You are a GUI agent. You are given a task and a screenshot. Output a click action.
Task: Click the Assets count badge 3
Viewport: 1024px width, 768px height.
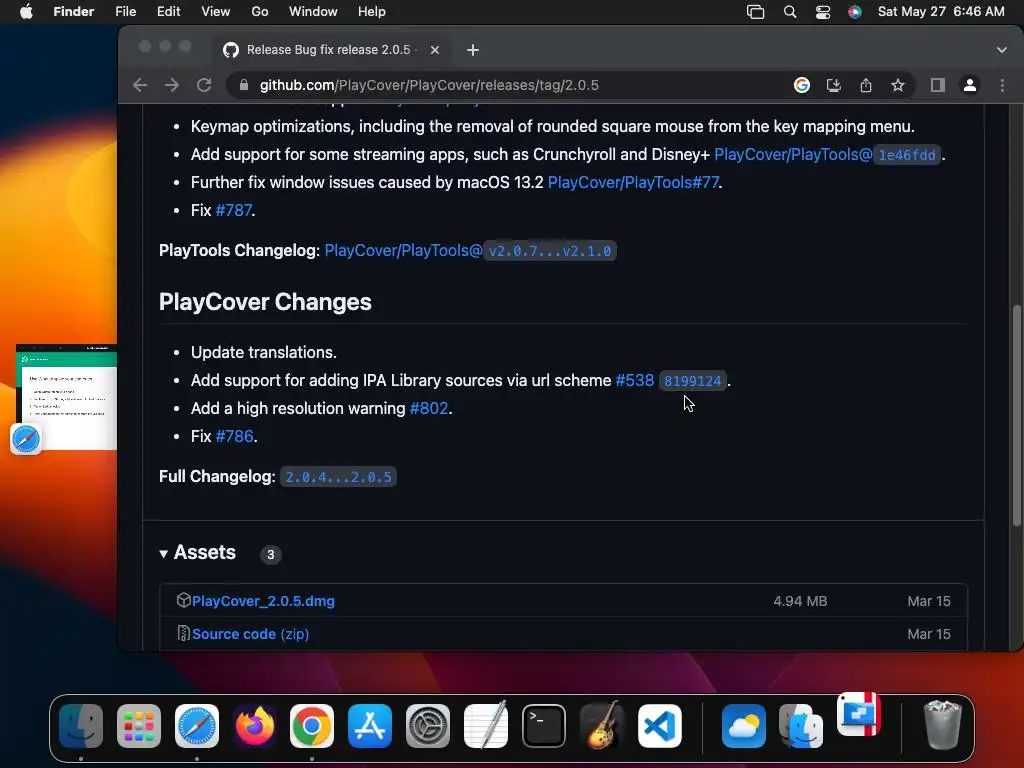click(x=270, y=554)
